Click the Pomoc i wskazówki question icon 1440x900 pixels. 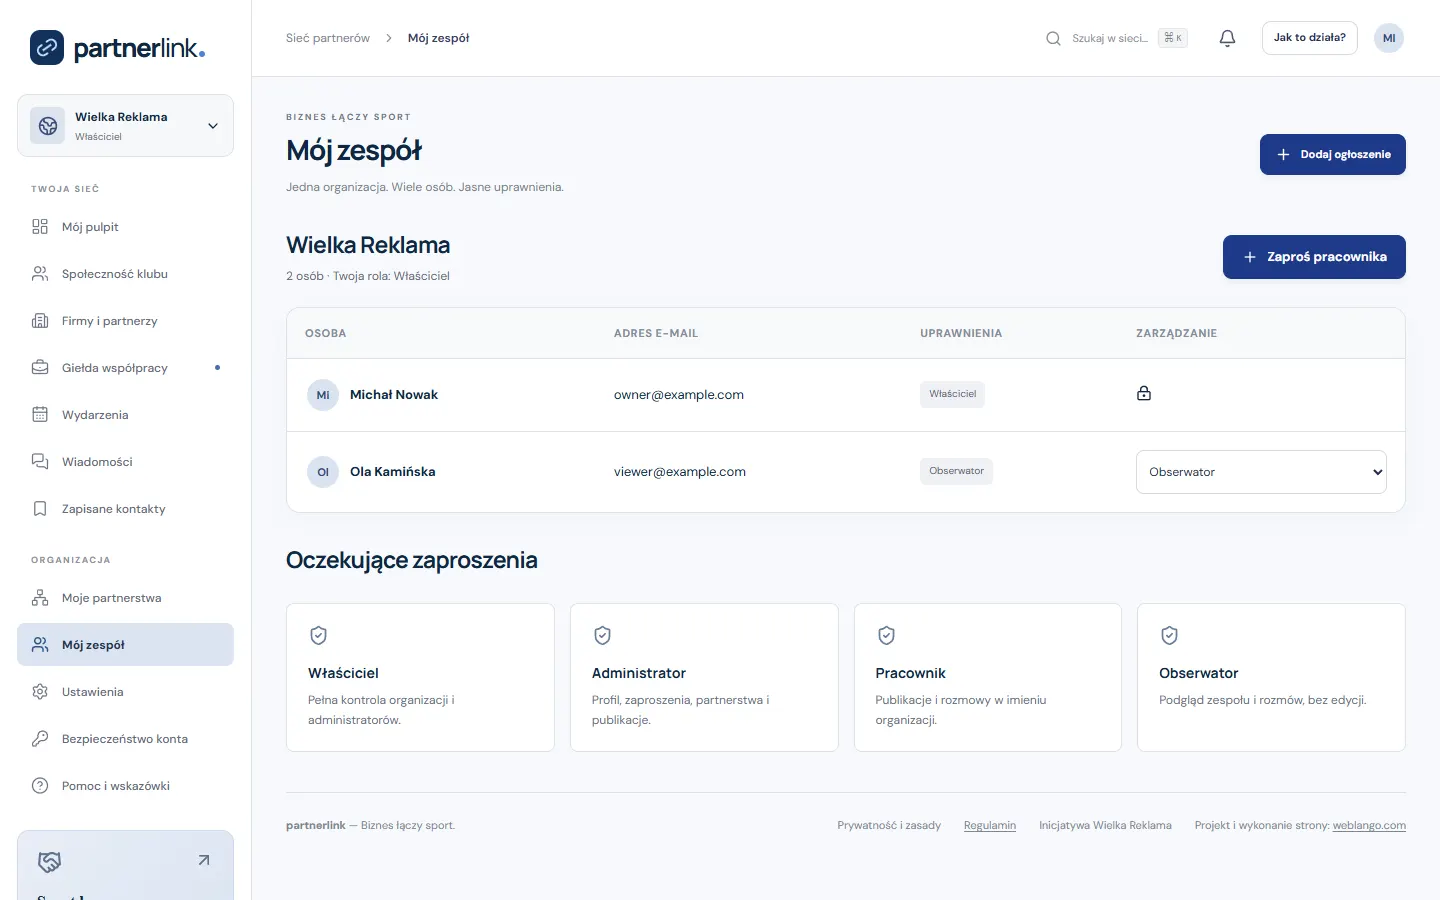tap(40, 786)
